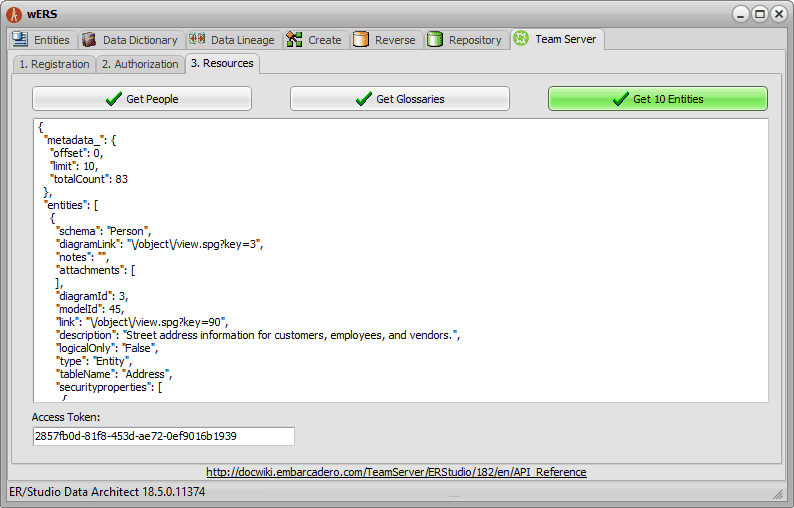Click the "totalCount": 83 line
794x508 pixels.
click(x=89, y=179)
